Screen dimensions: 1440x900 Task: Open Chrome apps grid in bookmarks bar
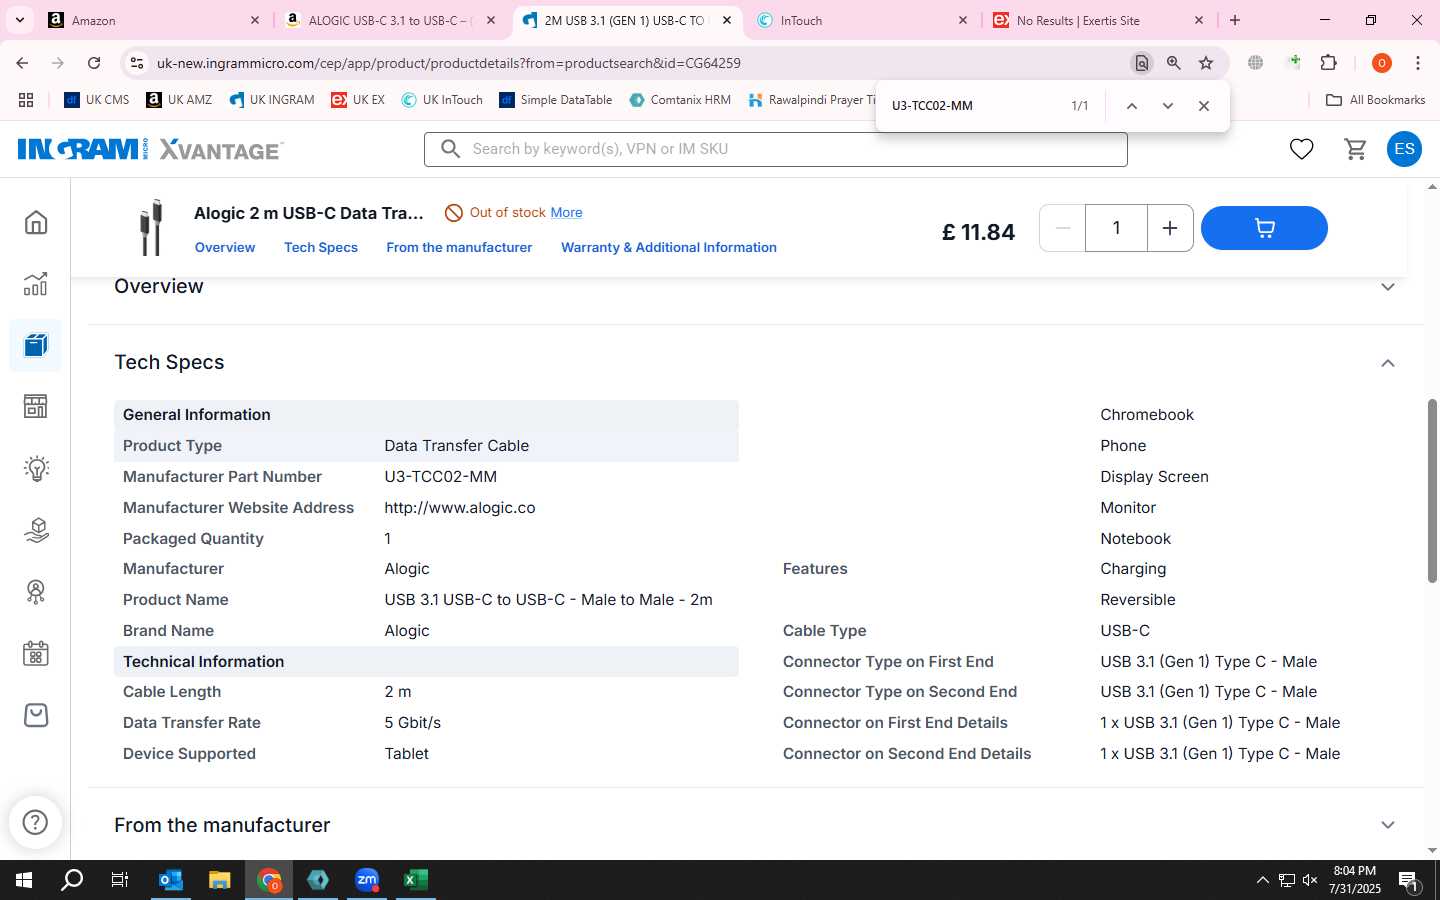[26, 100]
